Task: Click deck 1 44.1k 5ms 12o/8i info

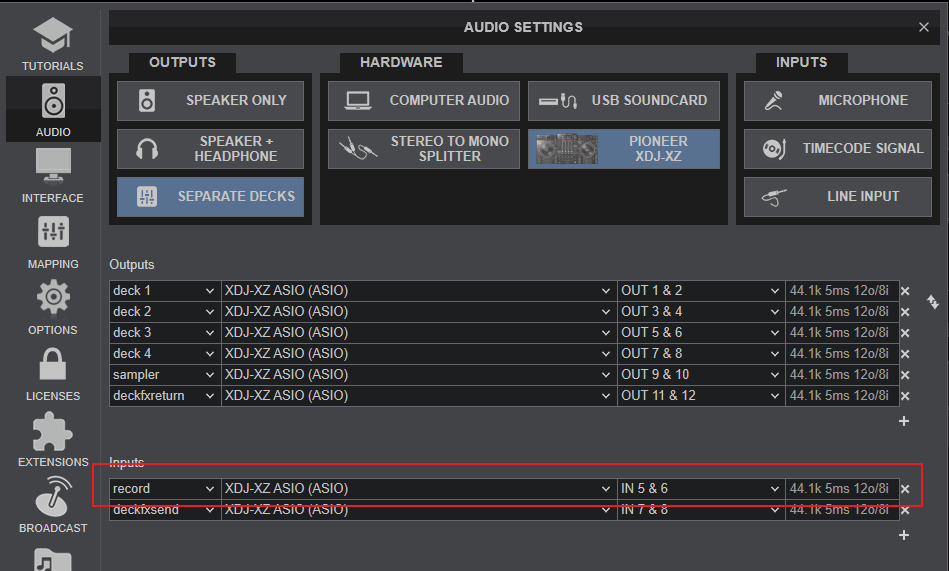Action: (x=842, y=291)
